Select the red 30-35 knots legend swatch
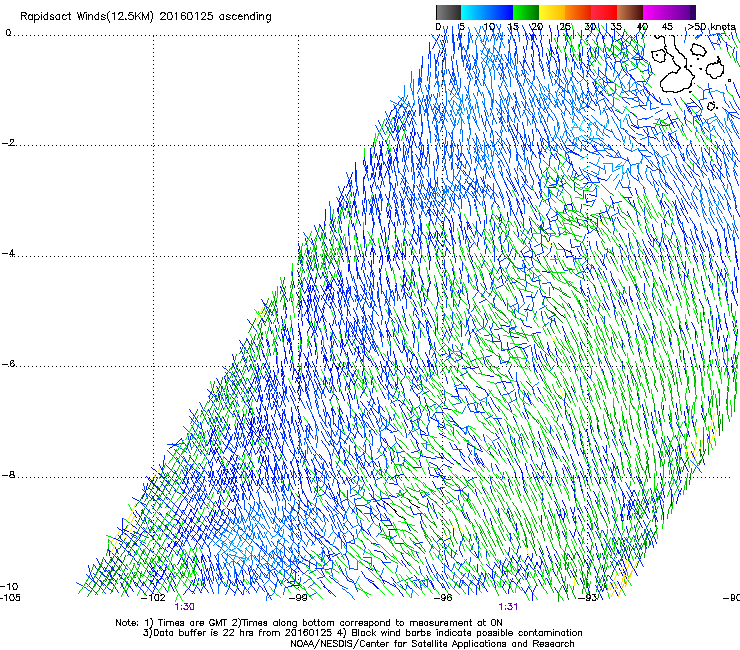740x650 pixels. click(x=604, y=12)
